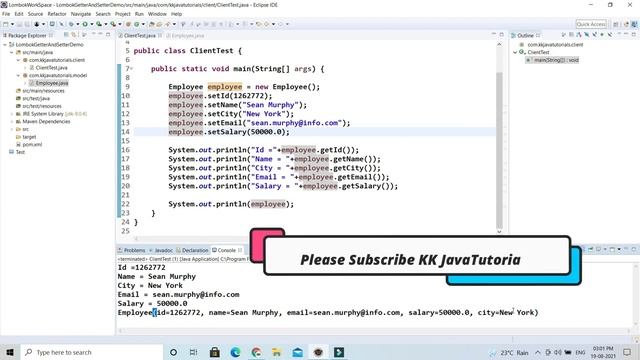Viewport: 640px width, 360px height.
Task: Click the External Tools run icon
Action: point(113,24)
